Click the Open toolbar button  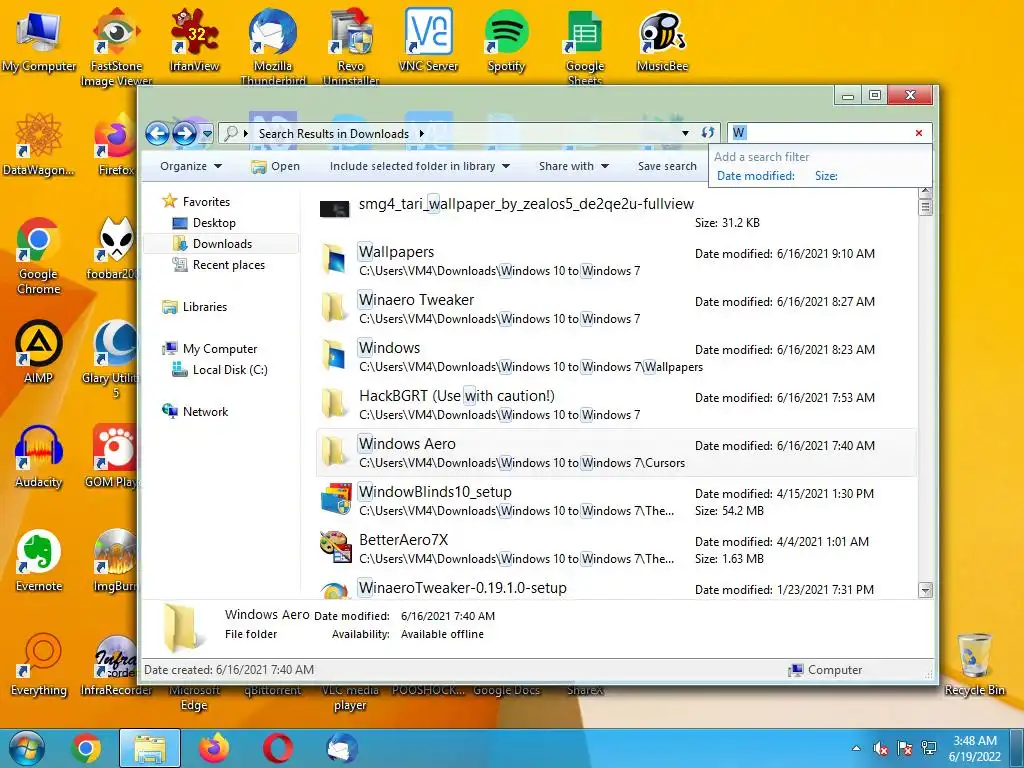276,166
